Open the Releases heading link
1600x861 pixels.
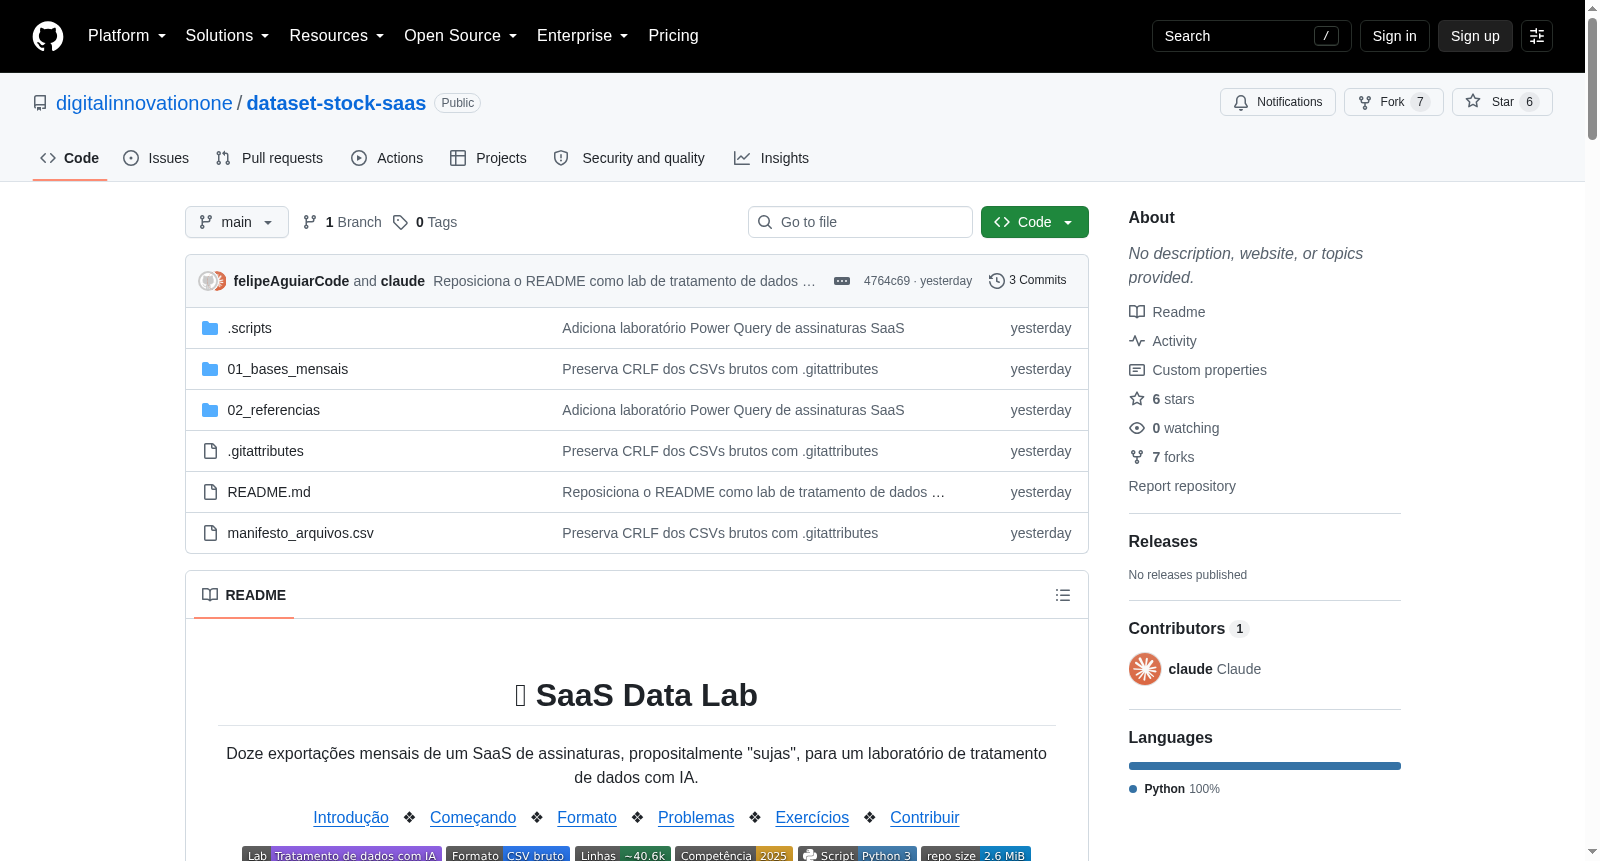(1163, 541)
